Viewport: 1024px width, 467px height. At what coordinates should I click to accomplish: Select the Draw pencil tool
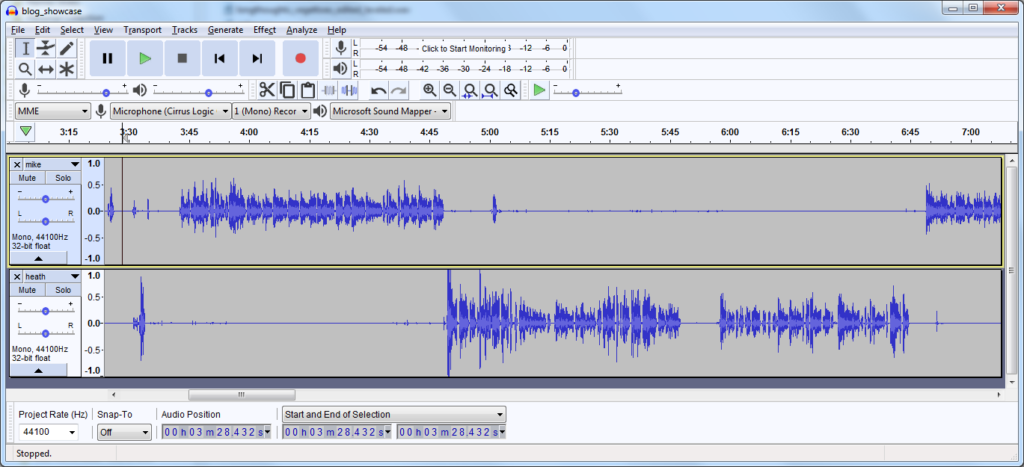coord(67,48)
